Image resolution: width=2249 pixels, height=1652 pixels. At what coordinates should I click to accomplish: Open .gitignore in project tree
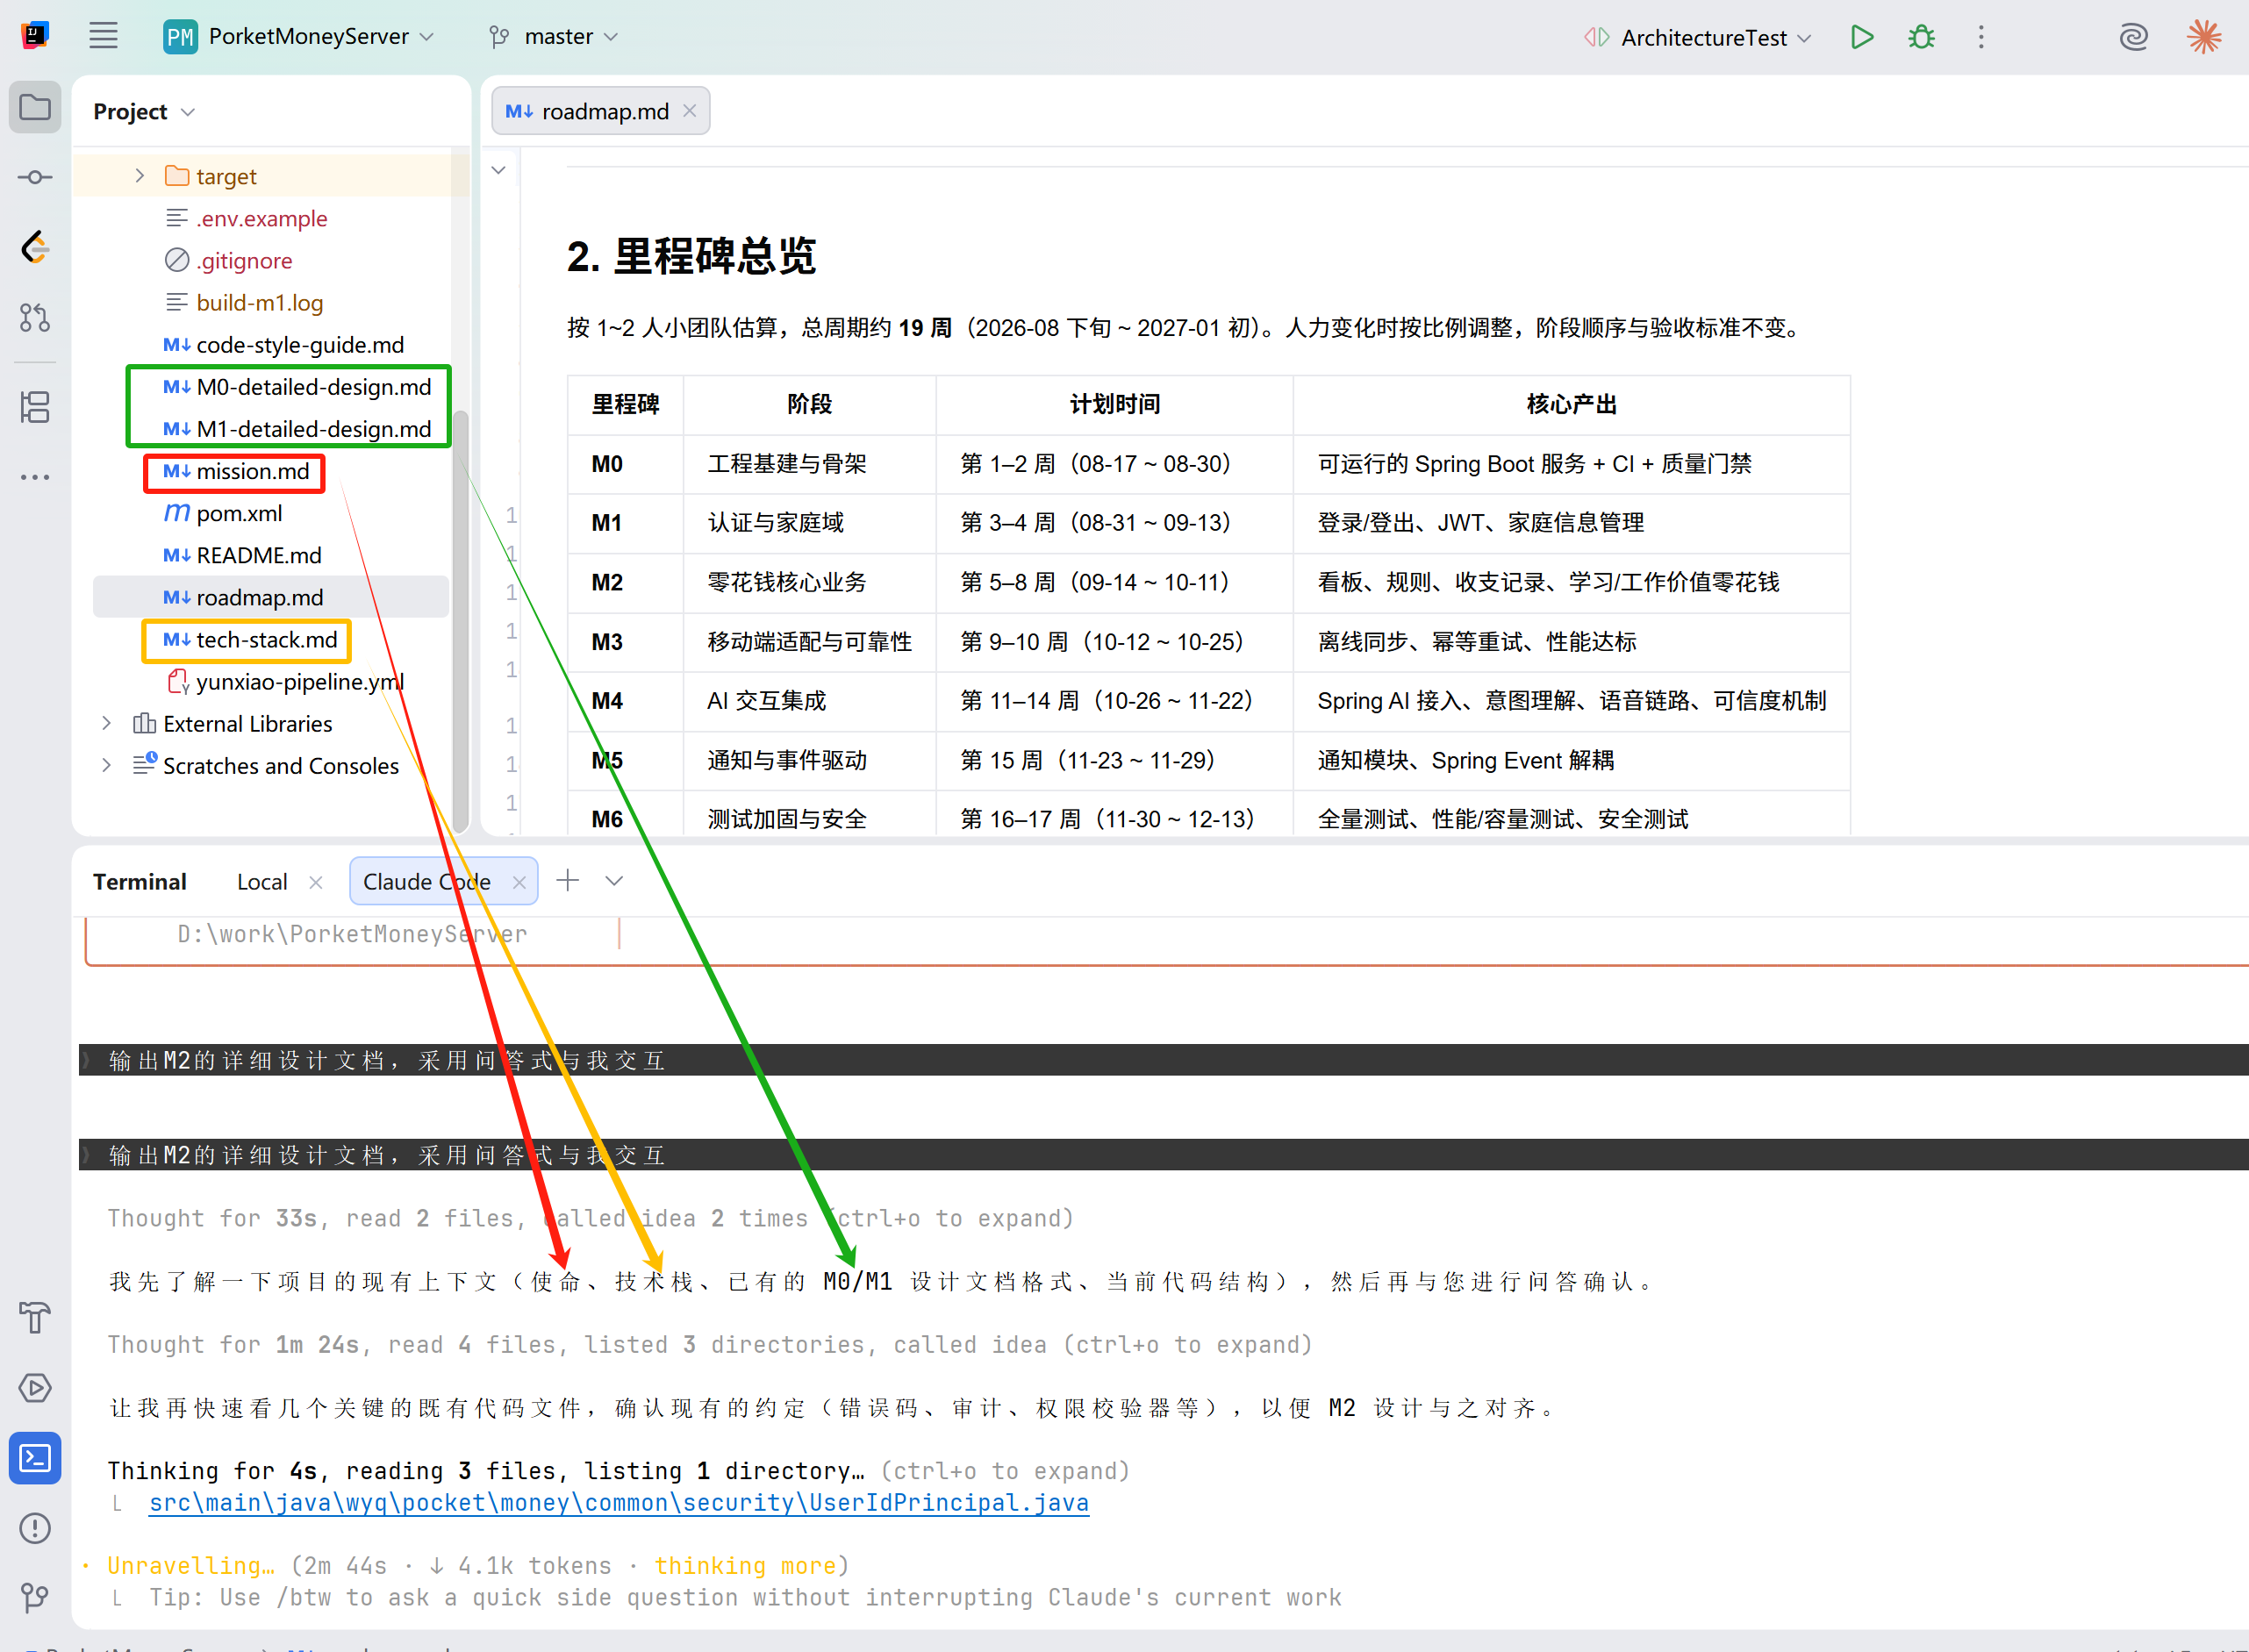pos(245,260)
